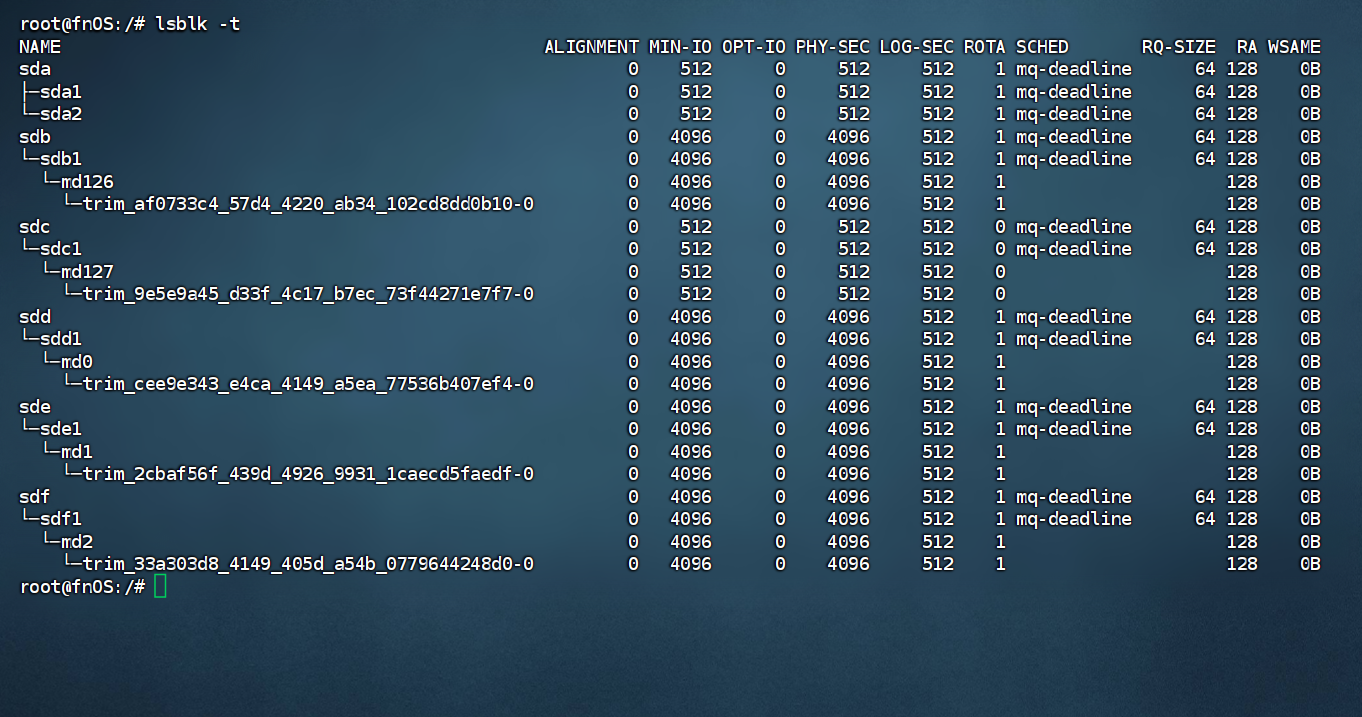The height and width of the screenshot is (717, 1362).
Task: Click the green cursor at bottom prompt
Action: pos(161,587)
